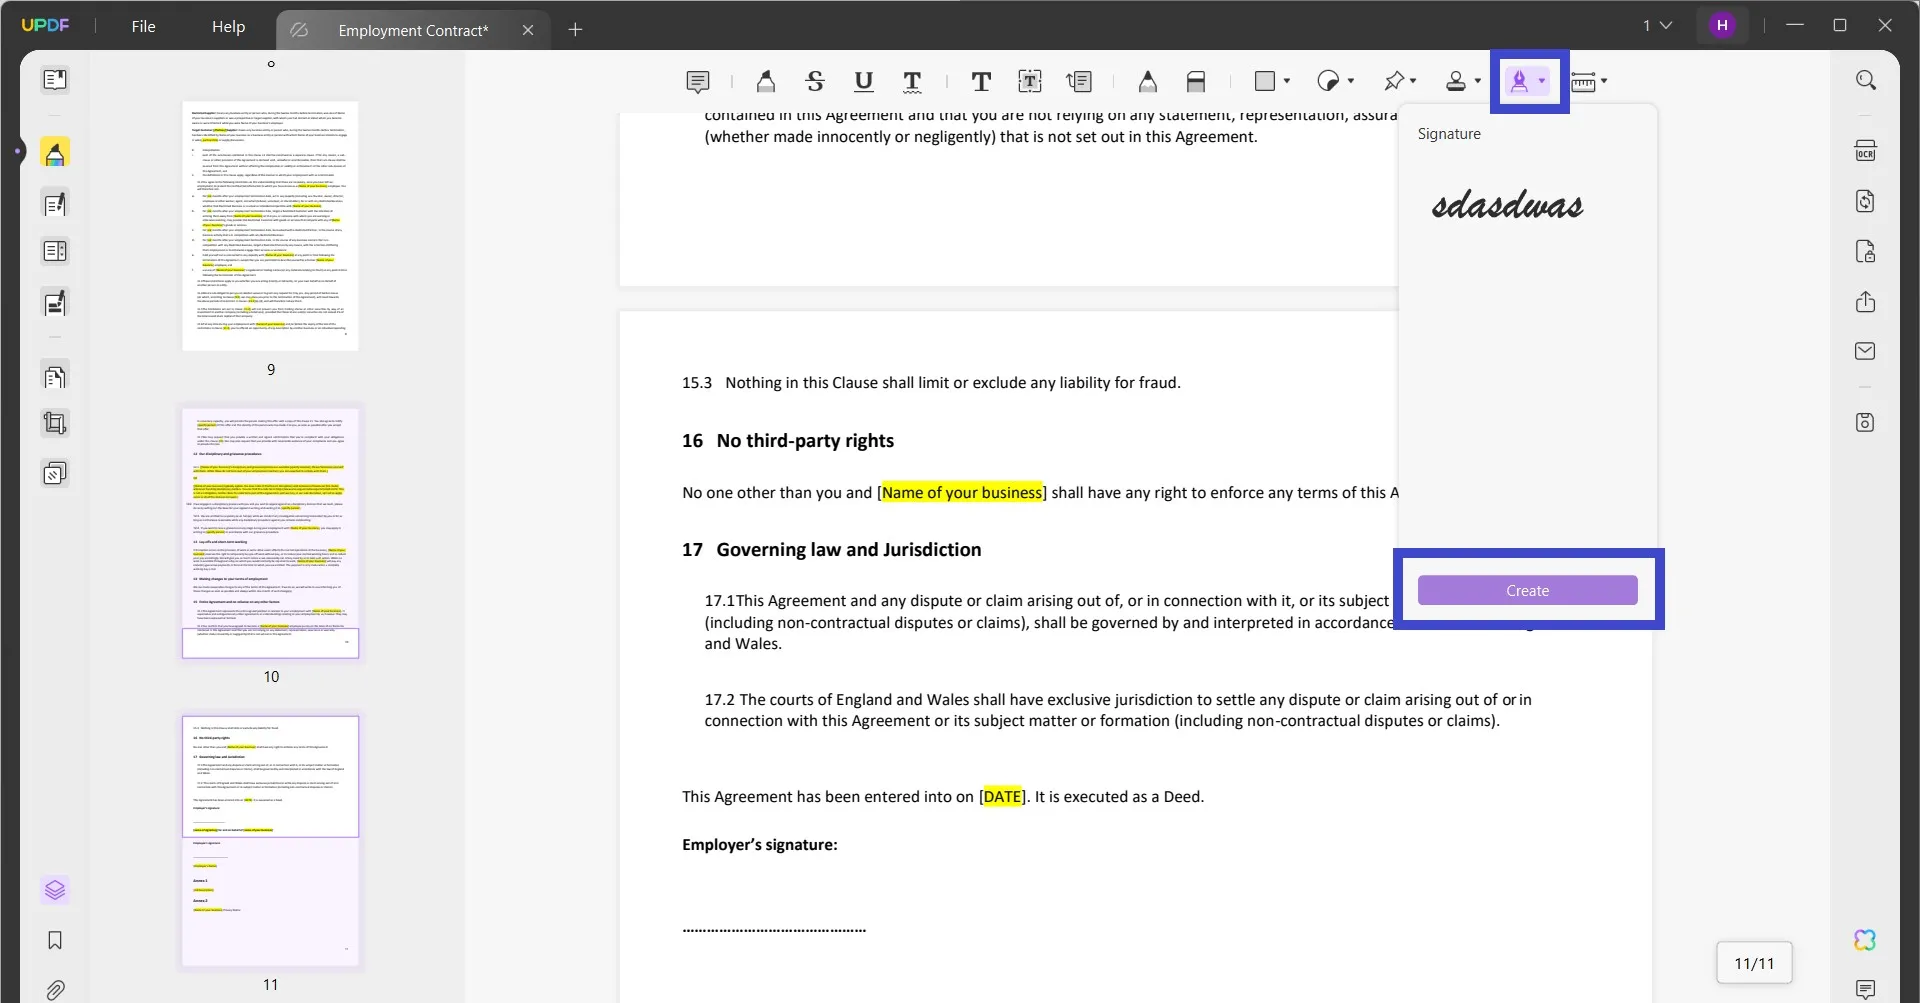Open the Convert PDF tool on right sidebar
The height and width of the screenshot is (1003, 1920).
(x=1865, y=201)
